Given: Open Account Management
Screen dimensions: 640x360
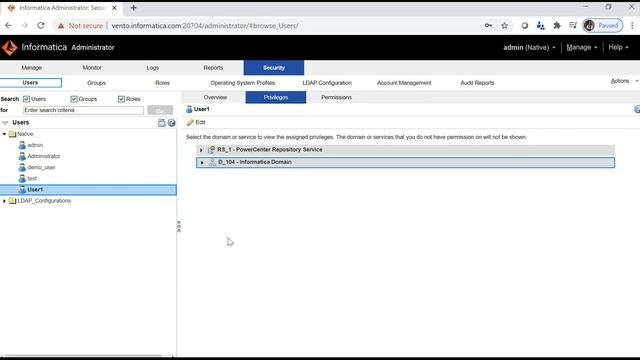Looking at the screenshot, I should (404, 83).
